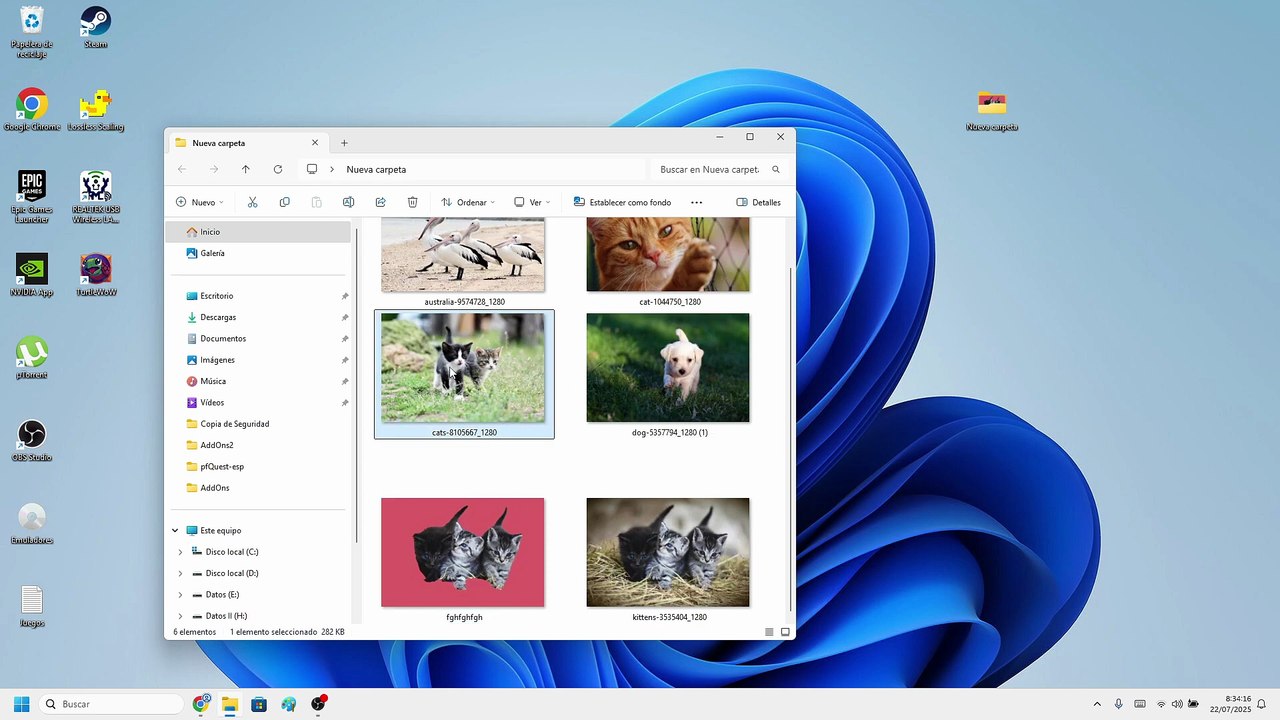Switch to OBS on the taskbar
Image resolution: width=1280 pixels, height=720 pixels.
click(319, 704)
